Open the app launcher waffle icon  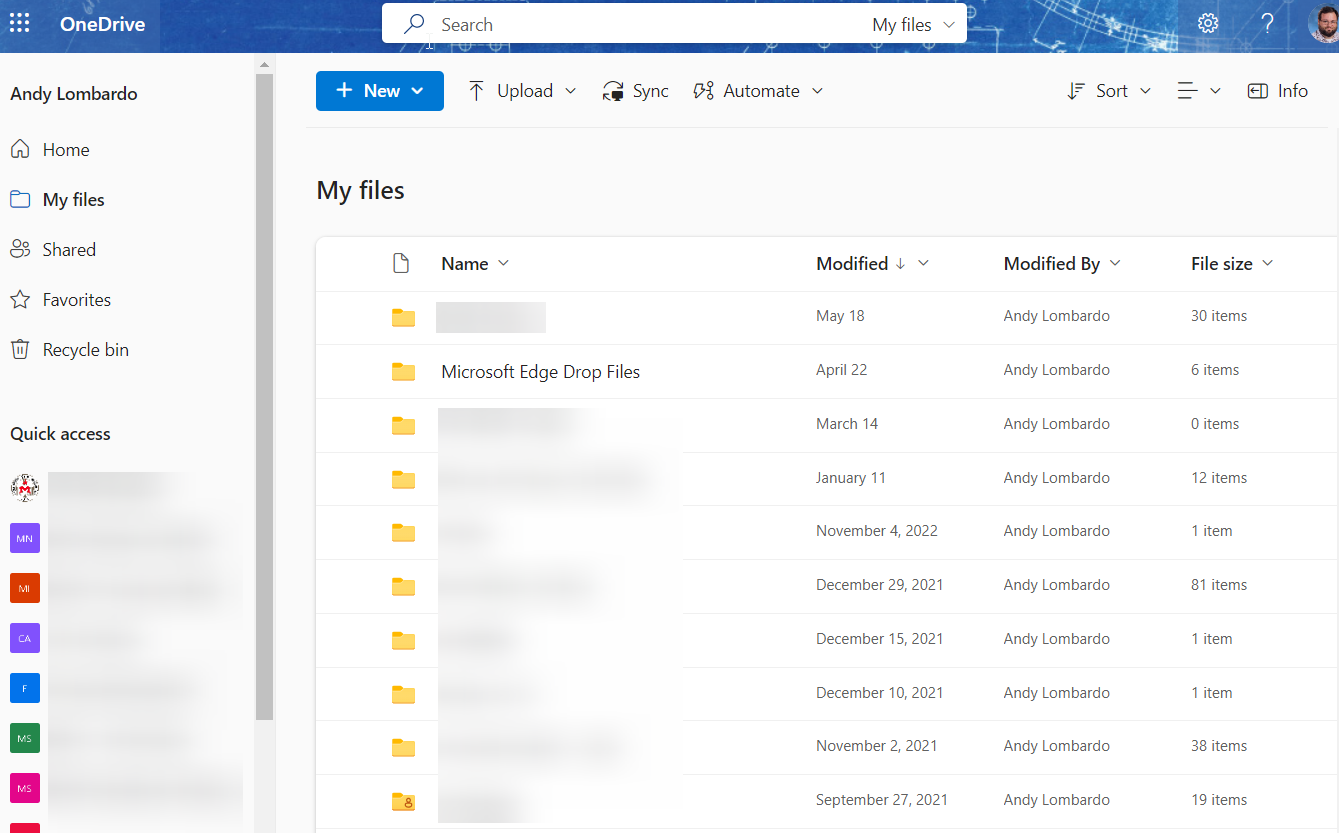20,23
